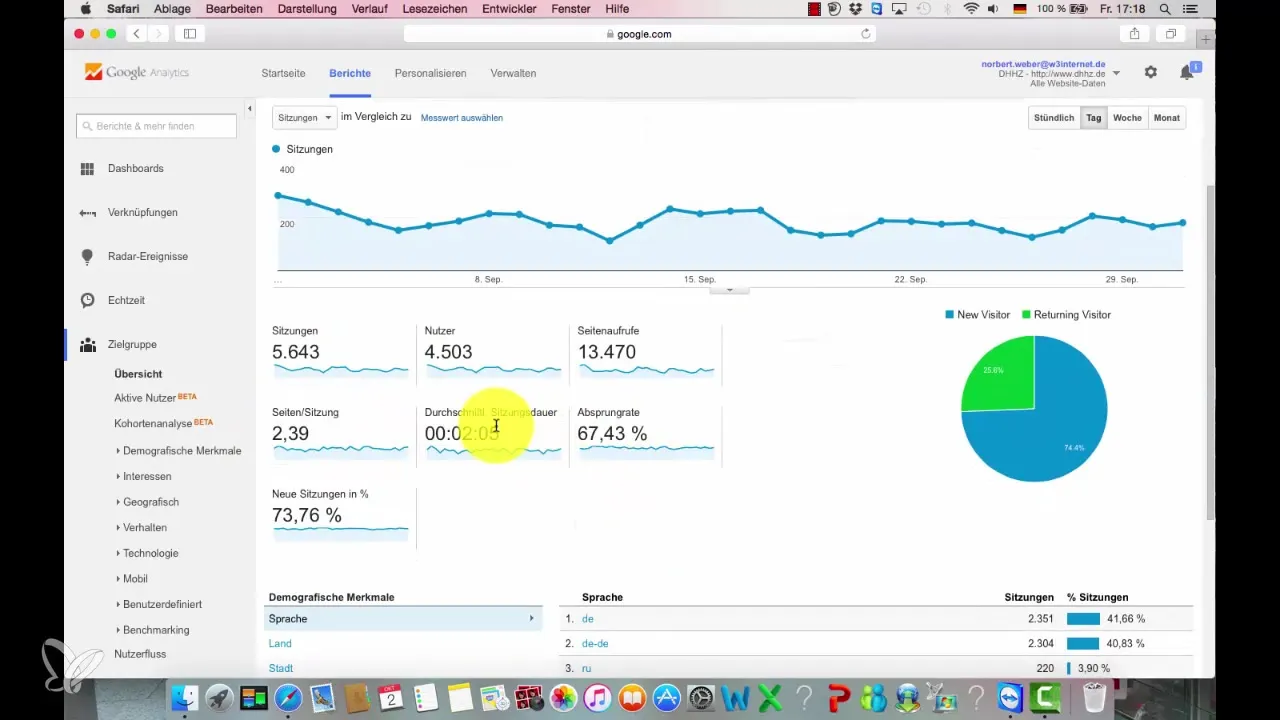
Task: Click the Google Analytics logo
Action: (137, 73)
